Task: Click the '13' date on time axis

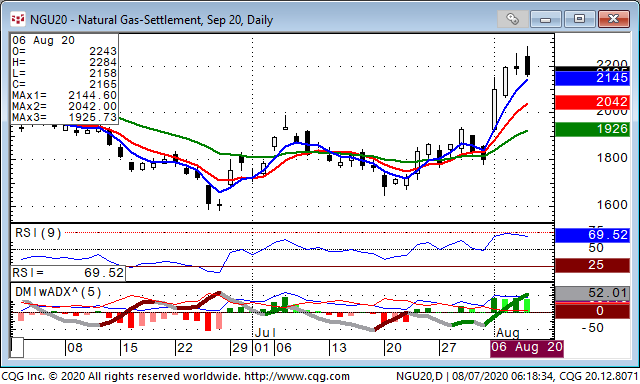Action: click(339, 348)
